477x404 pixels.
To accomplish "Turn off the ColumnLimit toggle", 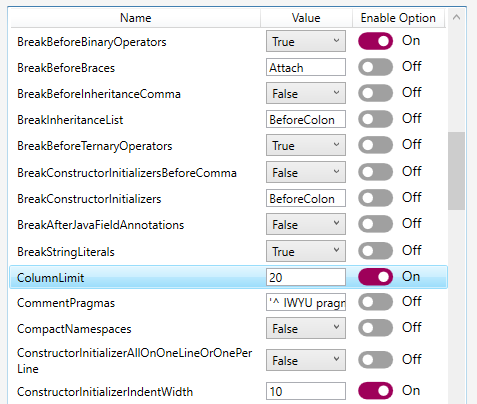I will point(375,277).
